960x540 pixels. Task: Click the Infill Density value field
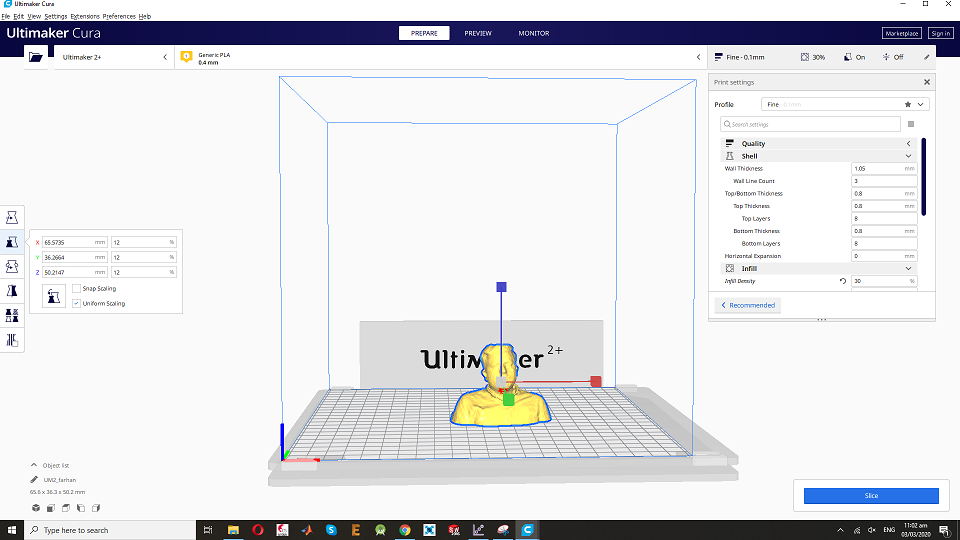pos(884,281)
